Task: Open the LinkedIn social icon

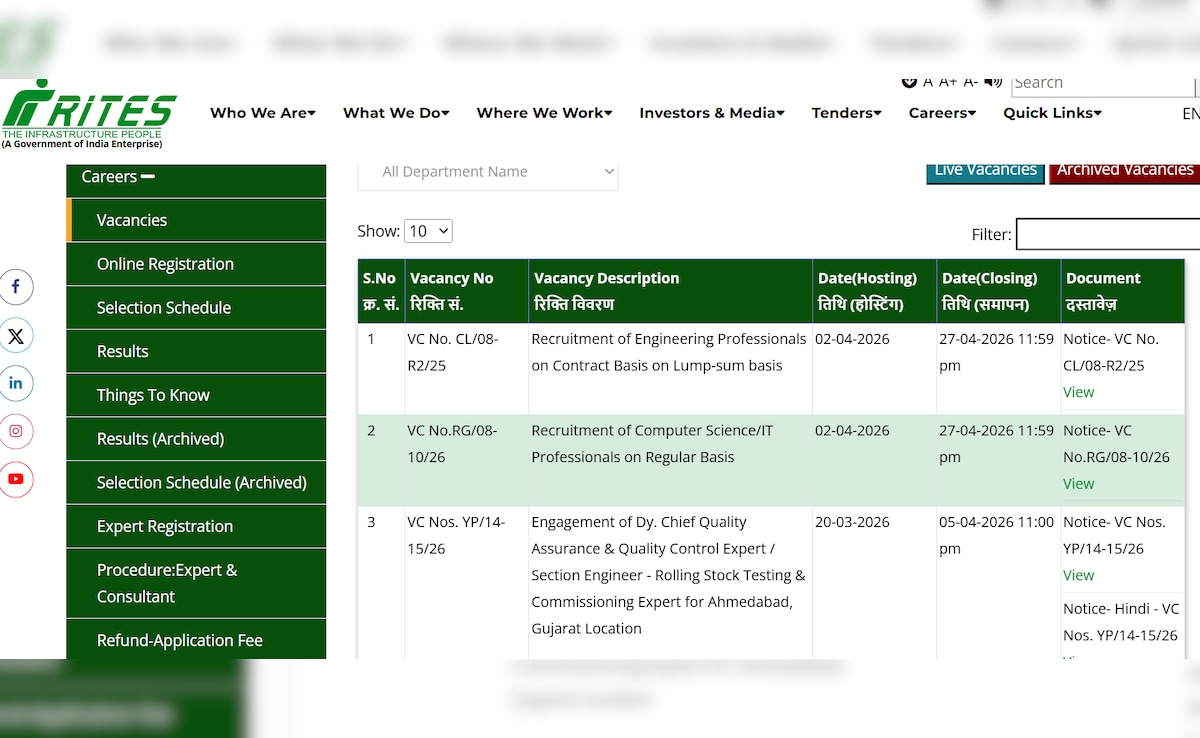Action: (16, 383)
